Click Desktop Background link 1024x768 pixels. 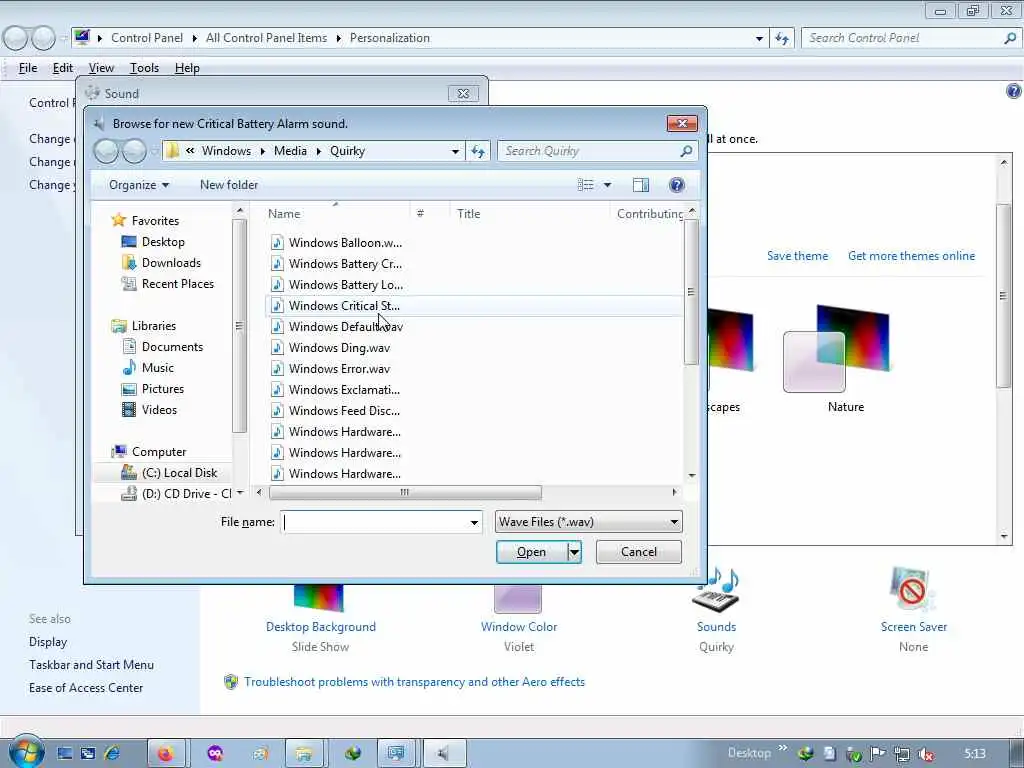point(321,627)
